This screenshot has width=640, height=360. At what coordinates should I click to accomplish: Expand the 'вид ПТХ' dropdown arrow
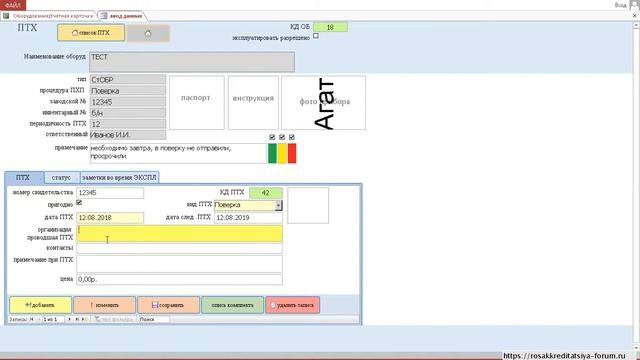point(278,205)
